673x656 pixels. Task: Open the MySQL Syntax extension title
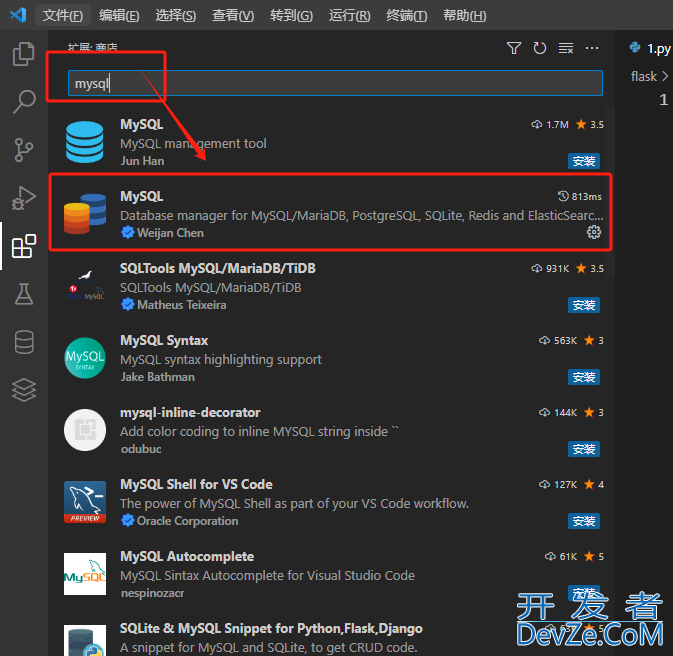coord(164,340)
